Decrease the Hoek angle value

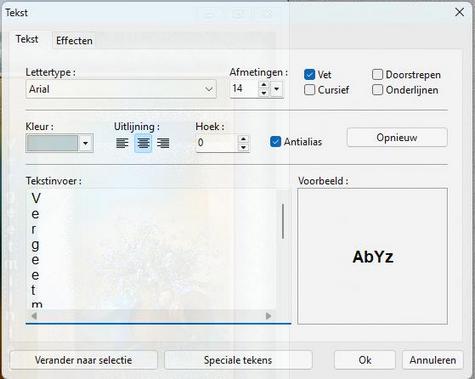244,147
